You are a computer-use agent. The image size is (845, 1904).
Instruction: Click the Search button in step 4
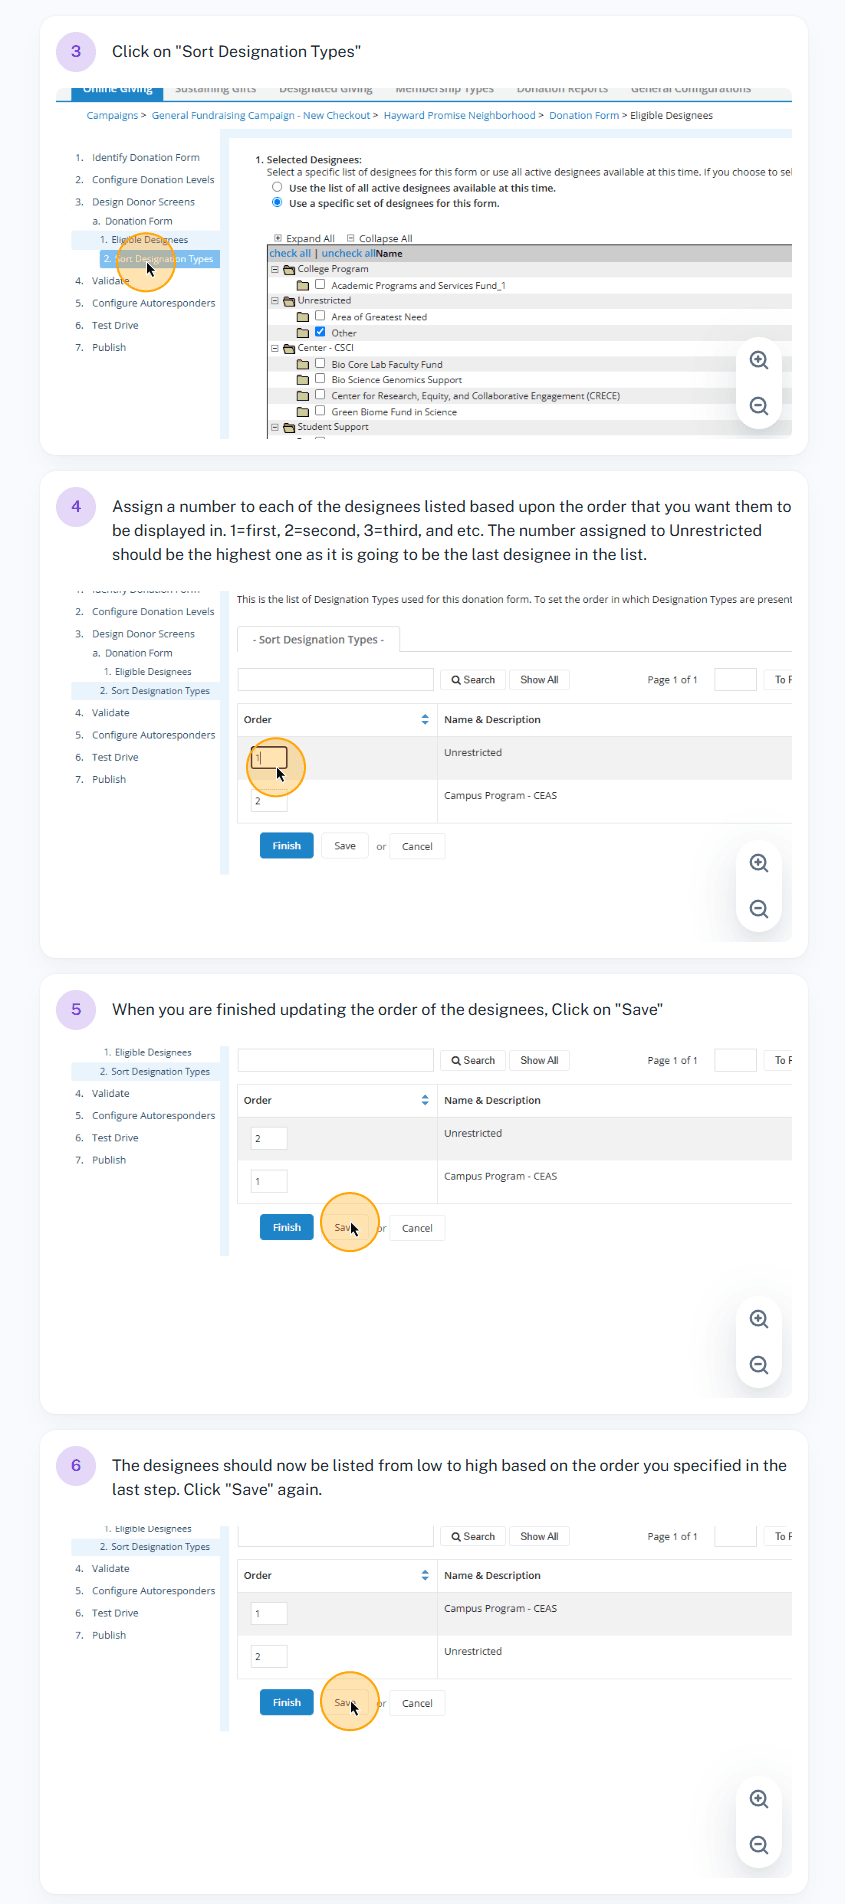(473, 680)
